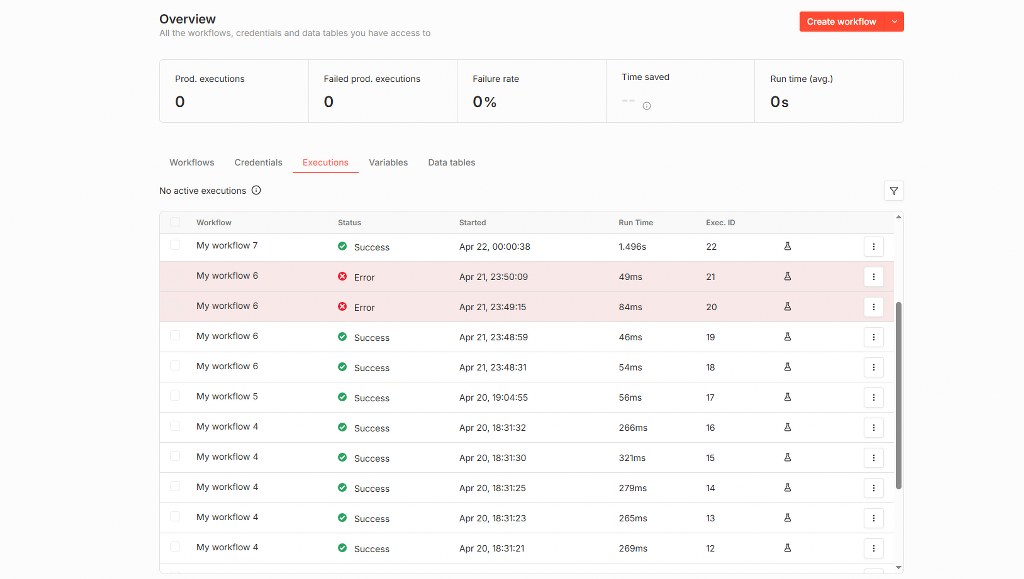Check the box for My workflow 7 execution 22
1024x579 pixels.
[x=175, y=245]
